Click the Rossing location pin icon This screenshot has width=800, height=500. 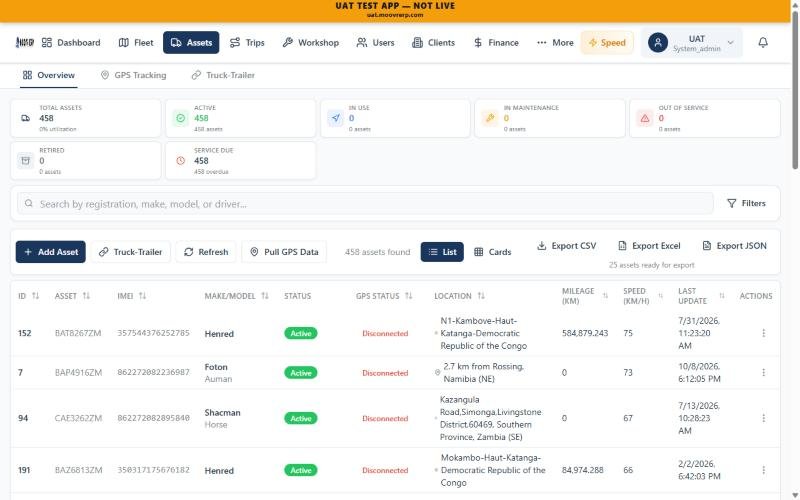[437, 372]
